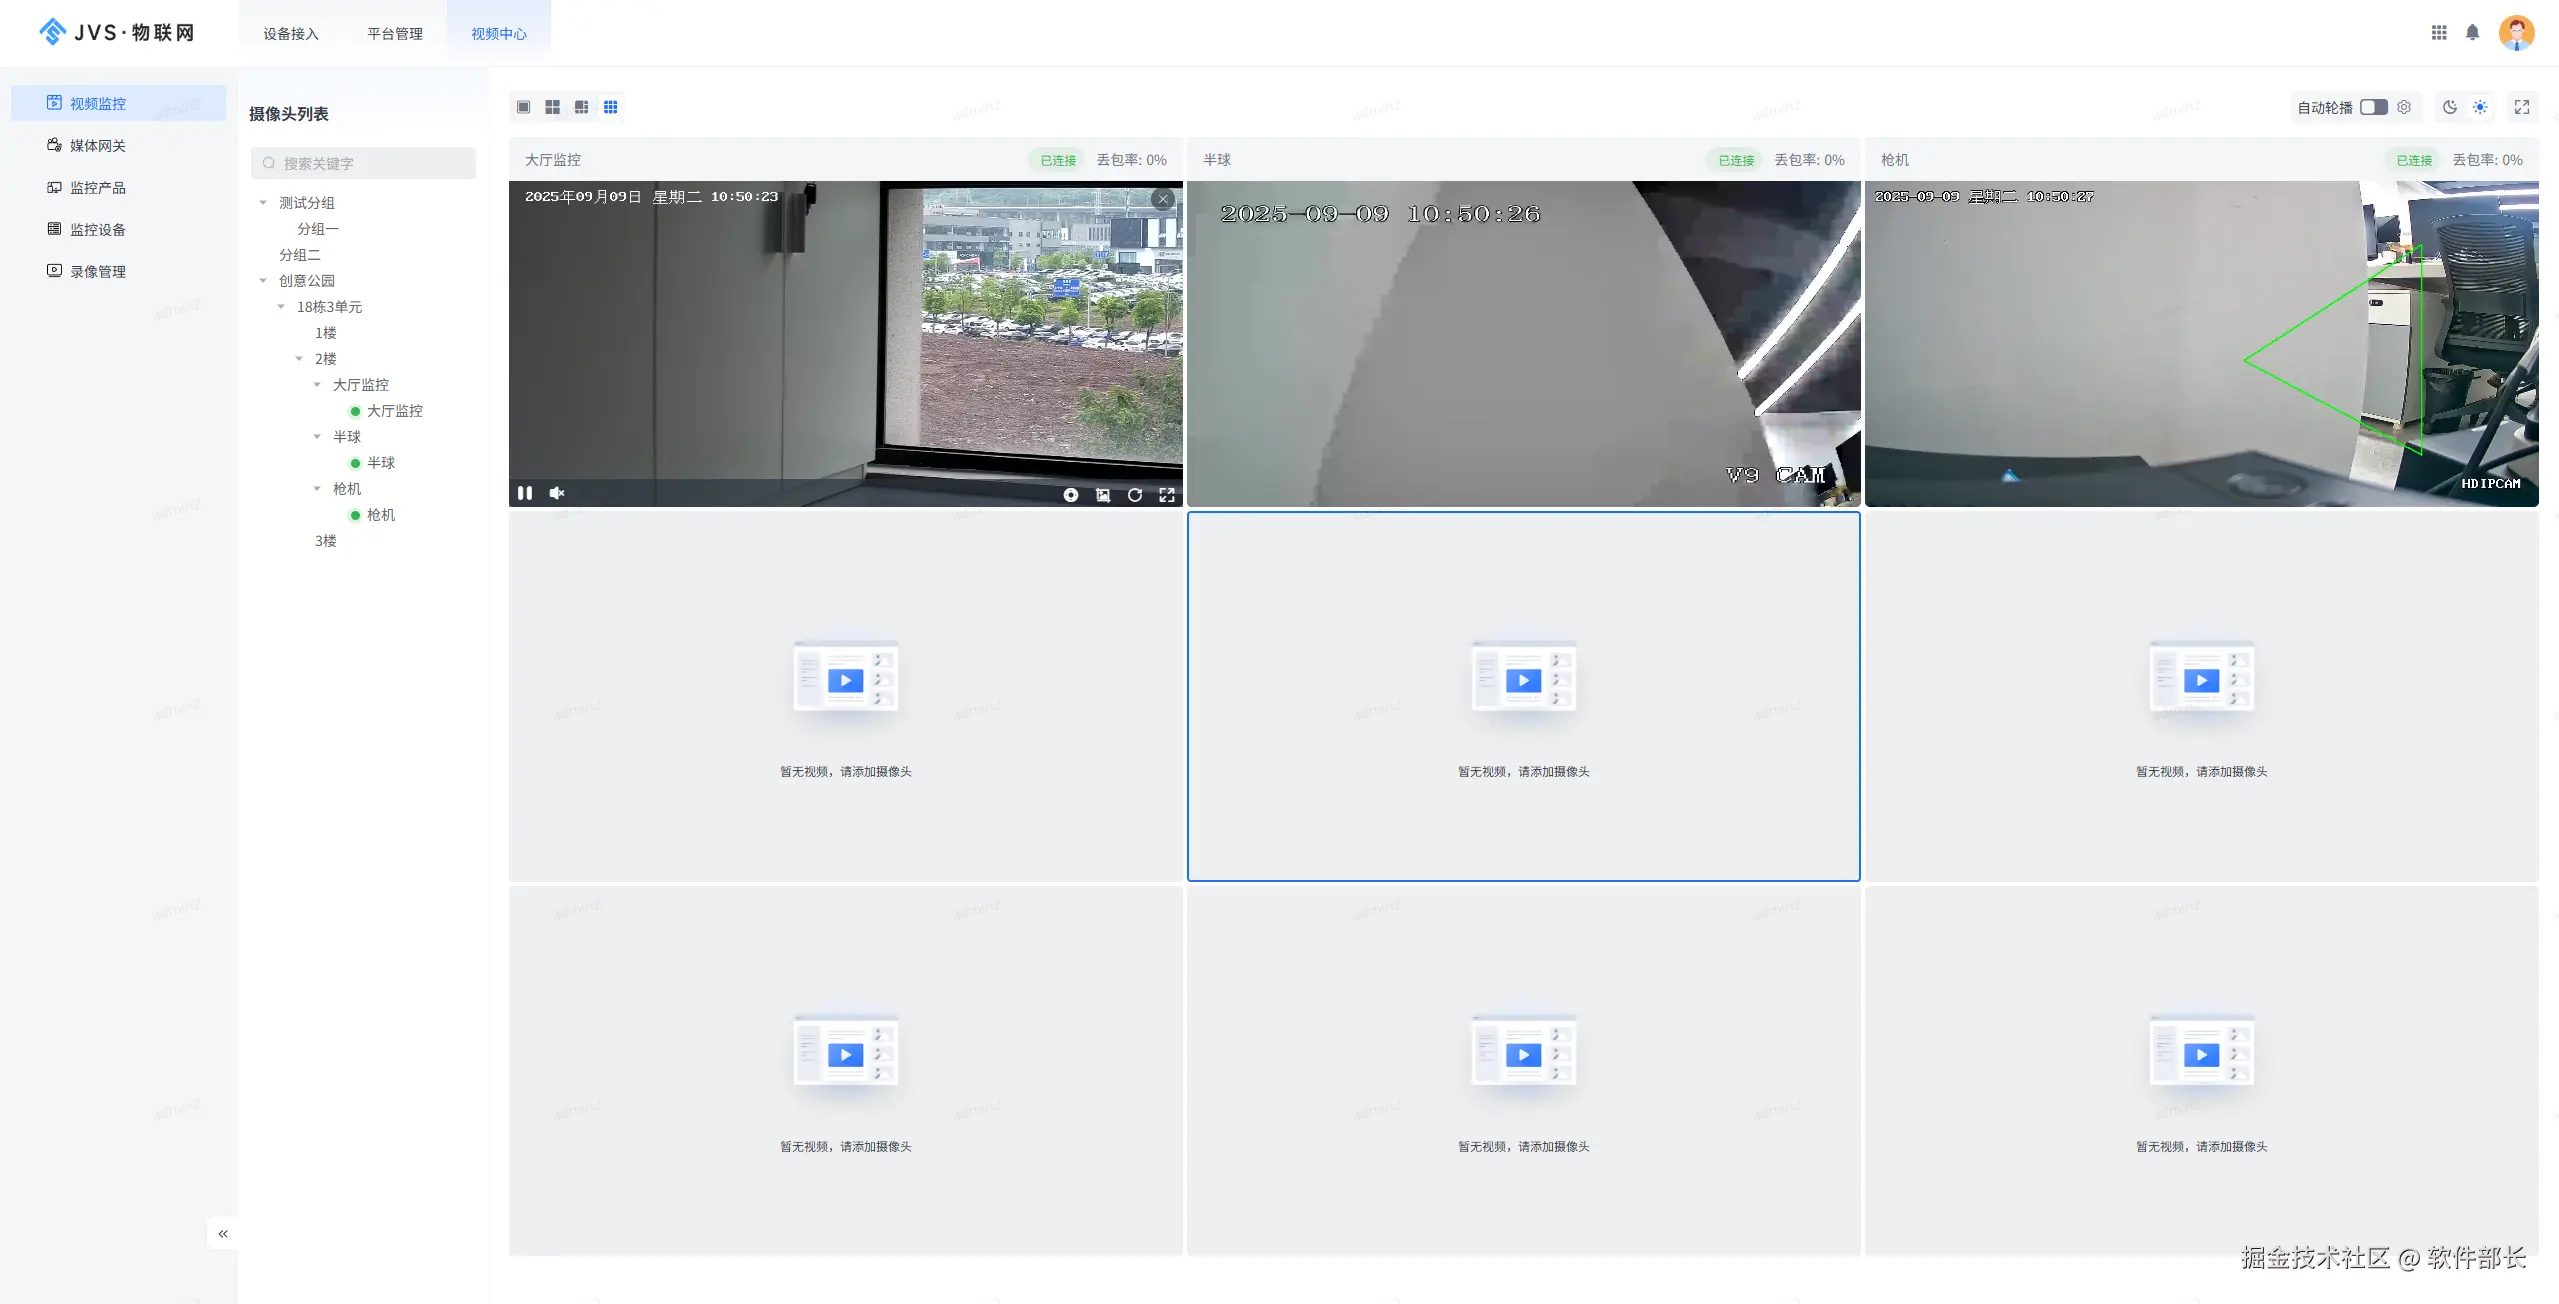Screen dimensions: 2559x1304
Task: Open 监控设备 in sidebar menu
Action: [x=97, y=230]
